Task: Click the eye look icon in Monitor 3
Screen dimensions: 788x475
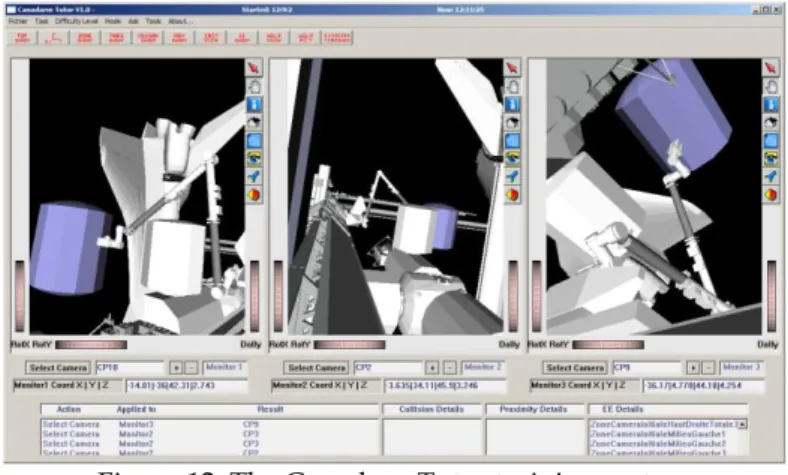Action: click(x=771, y=159)
